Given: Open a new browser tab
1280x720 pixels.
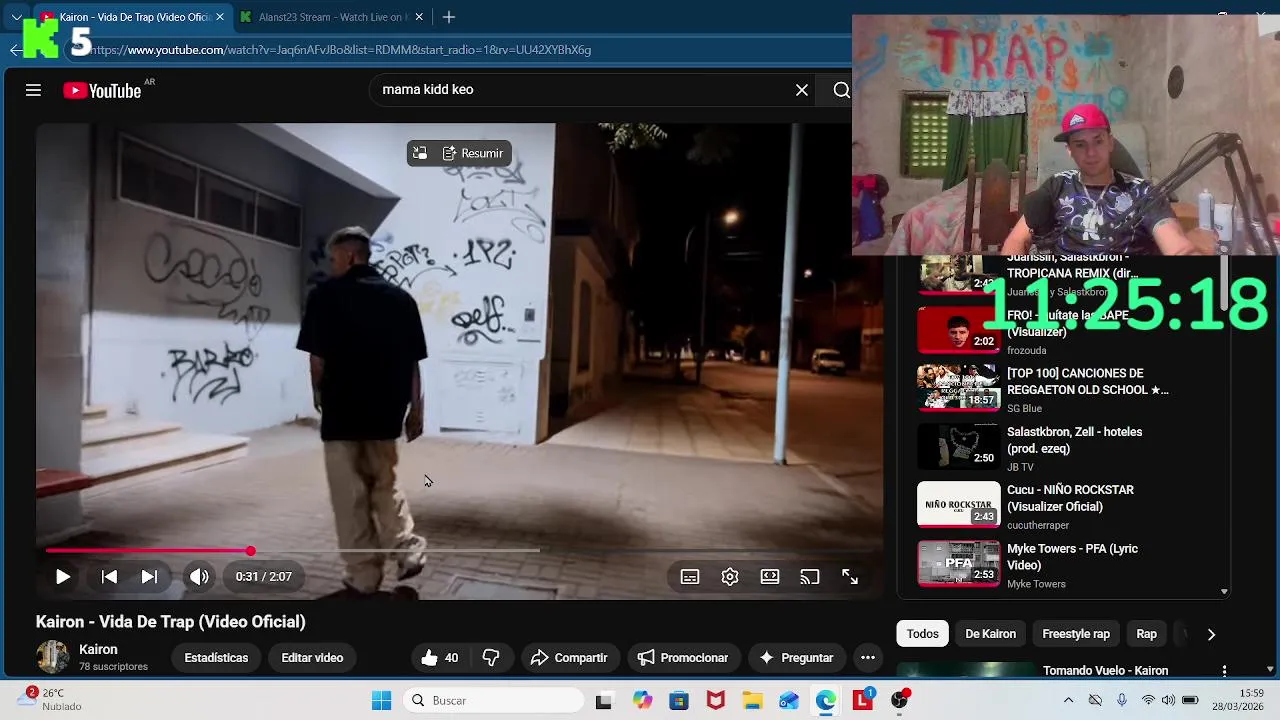Looking at the screenshot, I should [x=449, y=17].
